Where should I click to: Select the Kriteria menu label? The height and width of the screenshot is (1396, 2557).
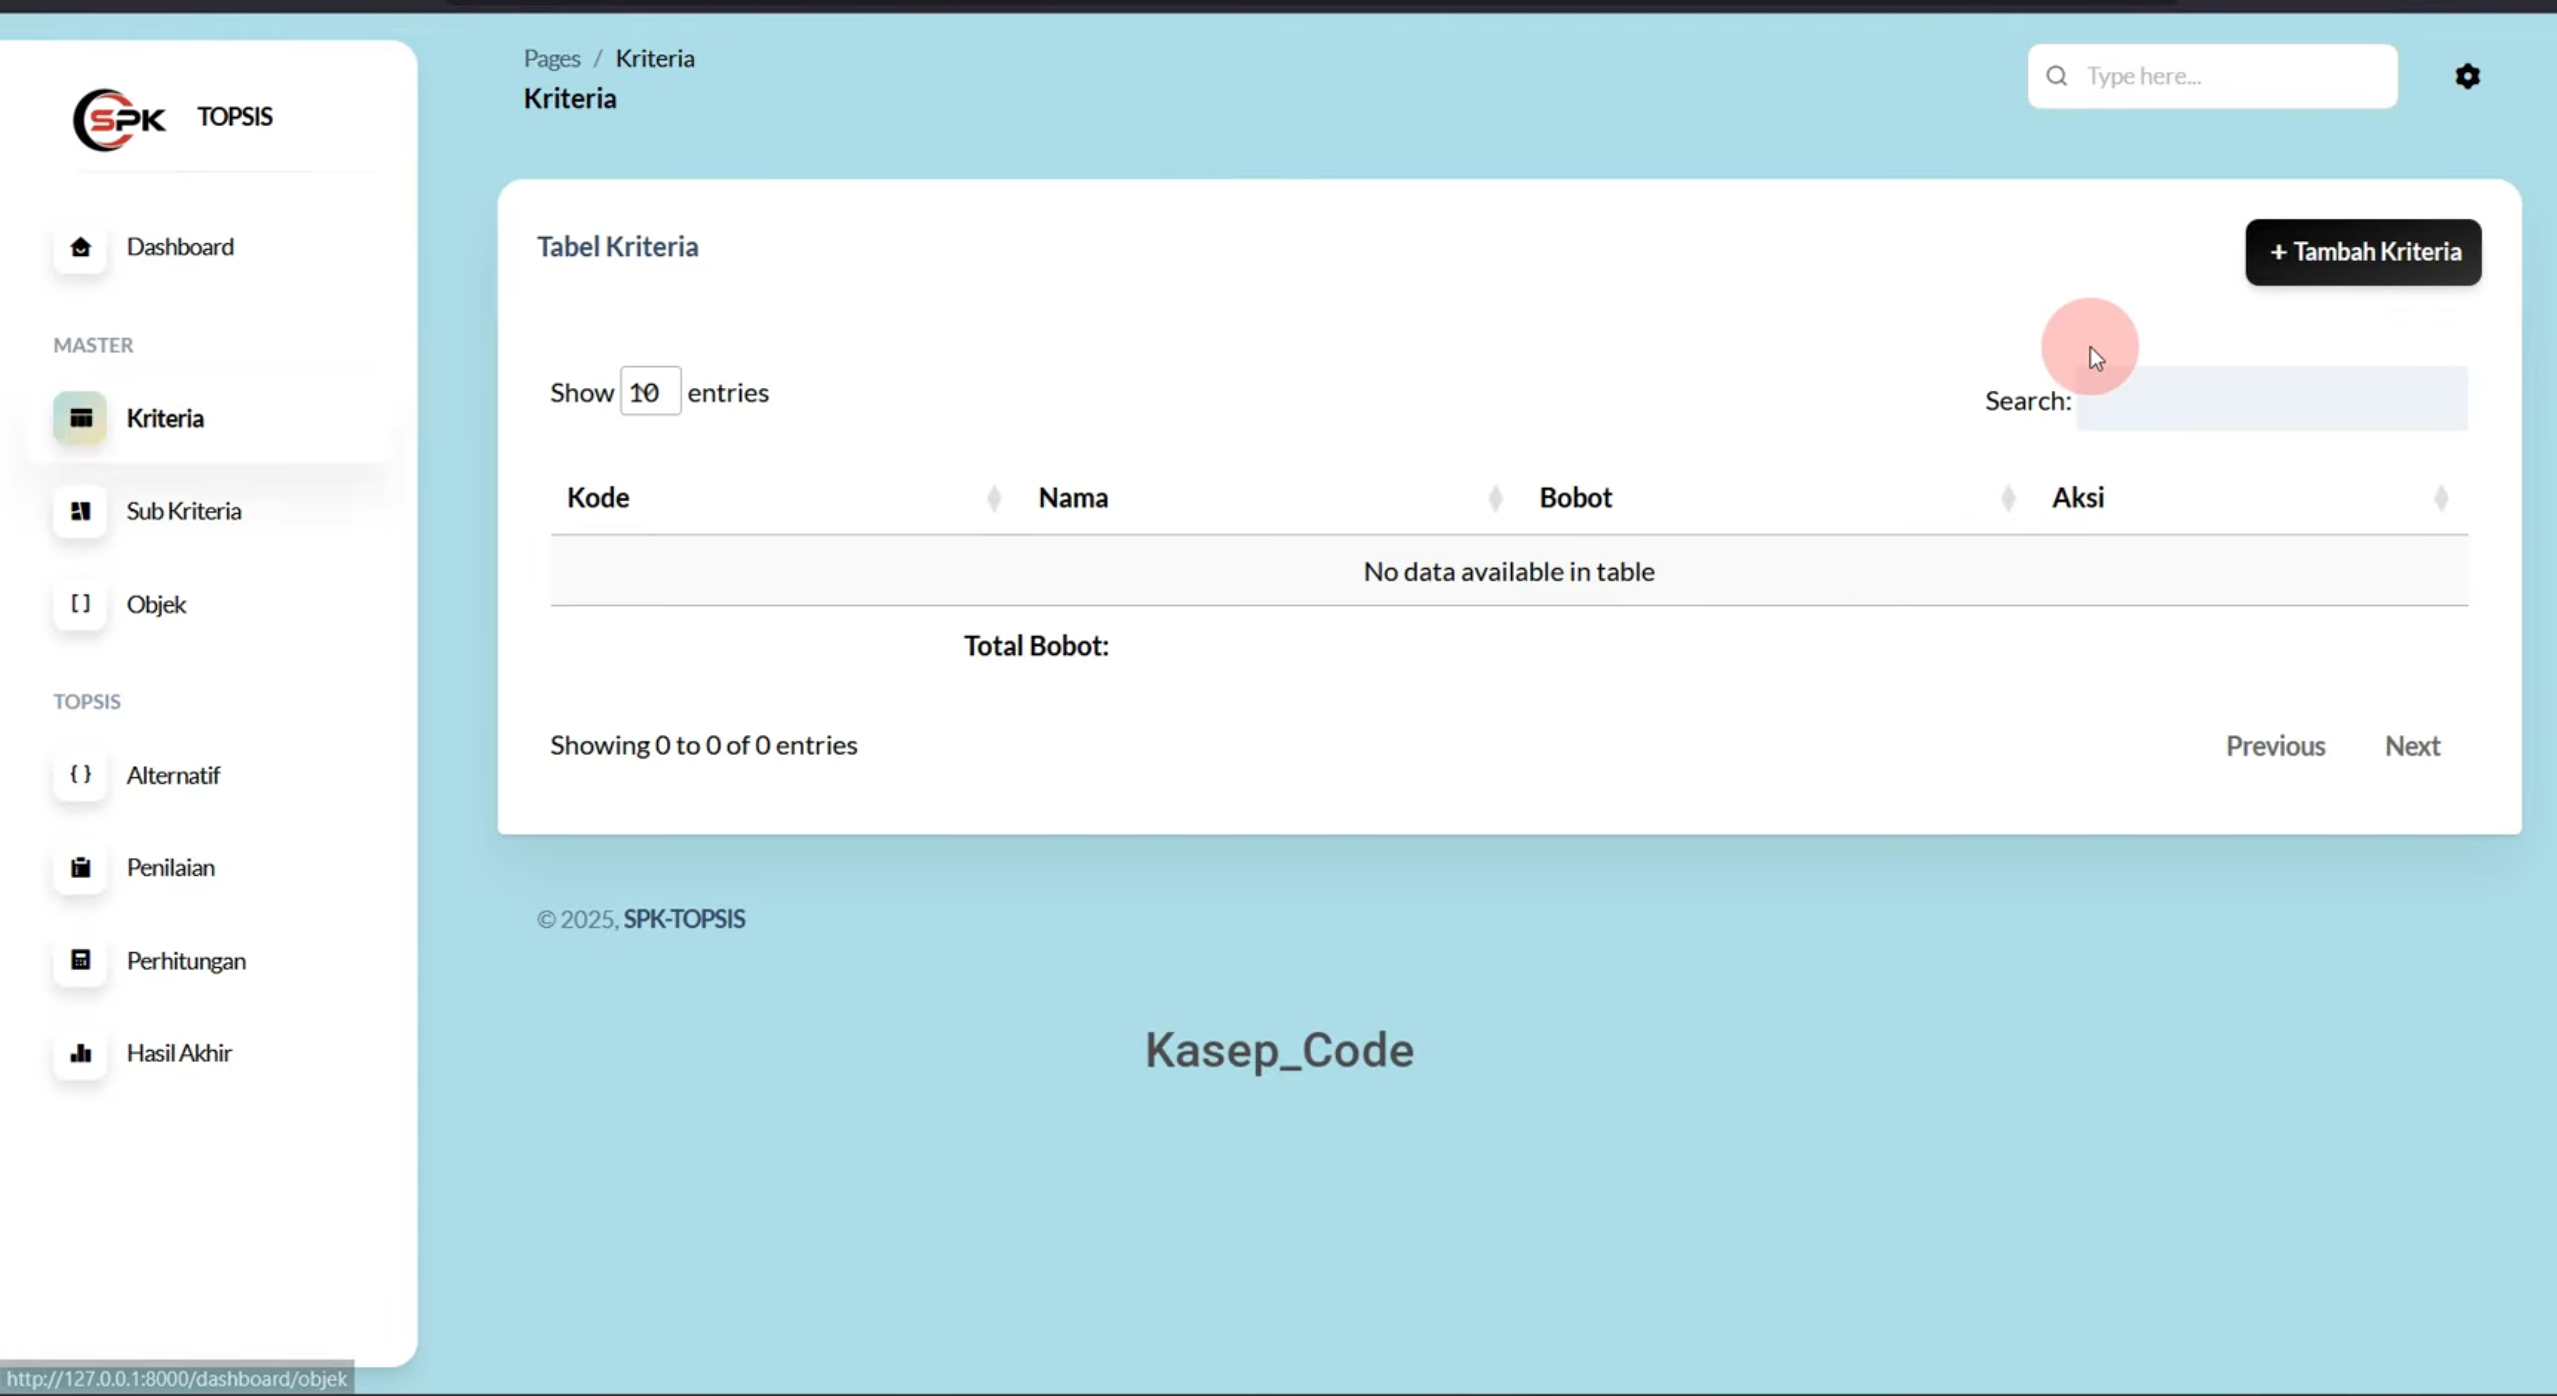pyautogui.click(x=165, y=418)
